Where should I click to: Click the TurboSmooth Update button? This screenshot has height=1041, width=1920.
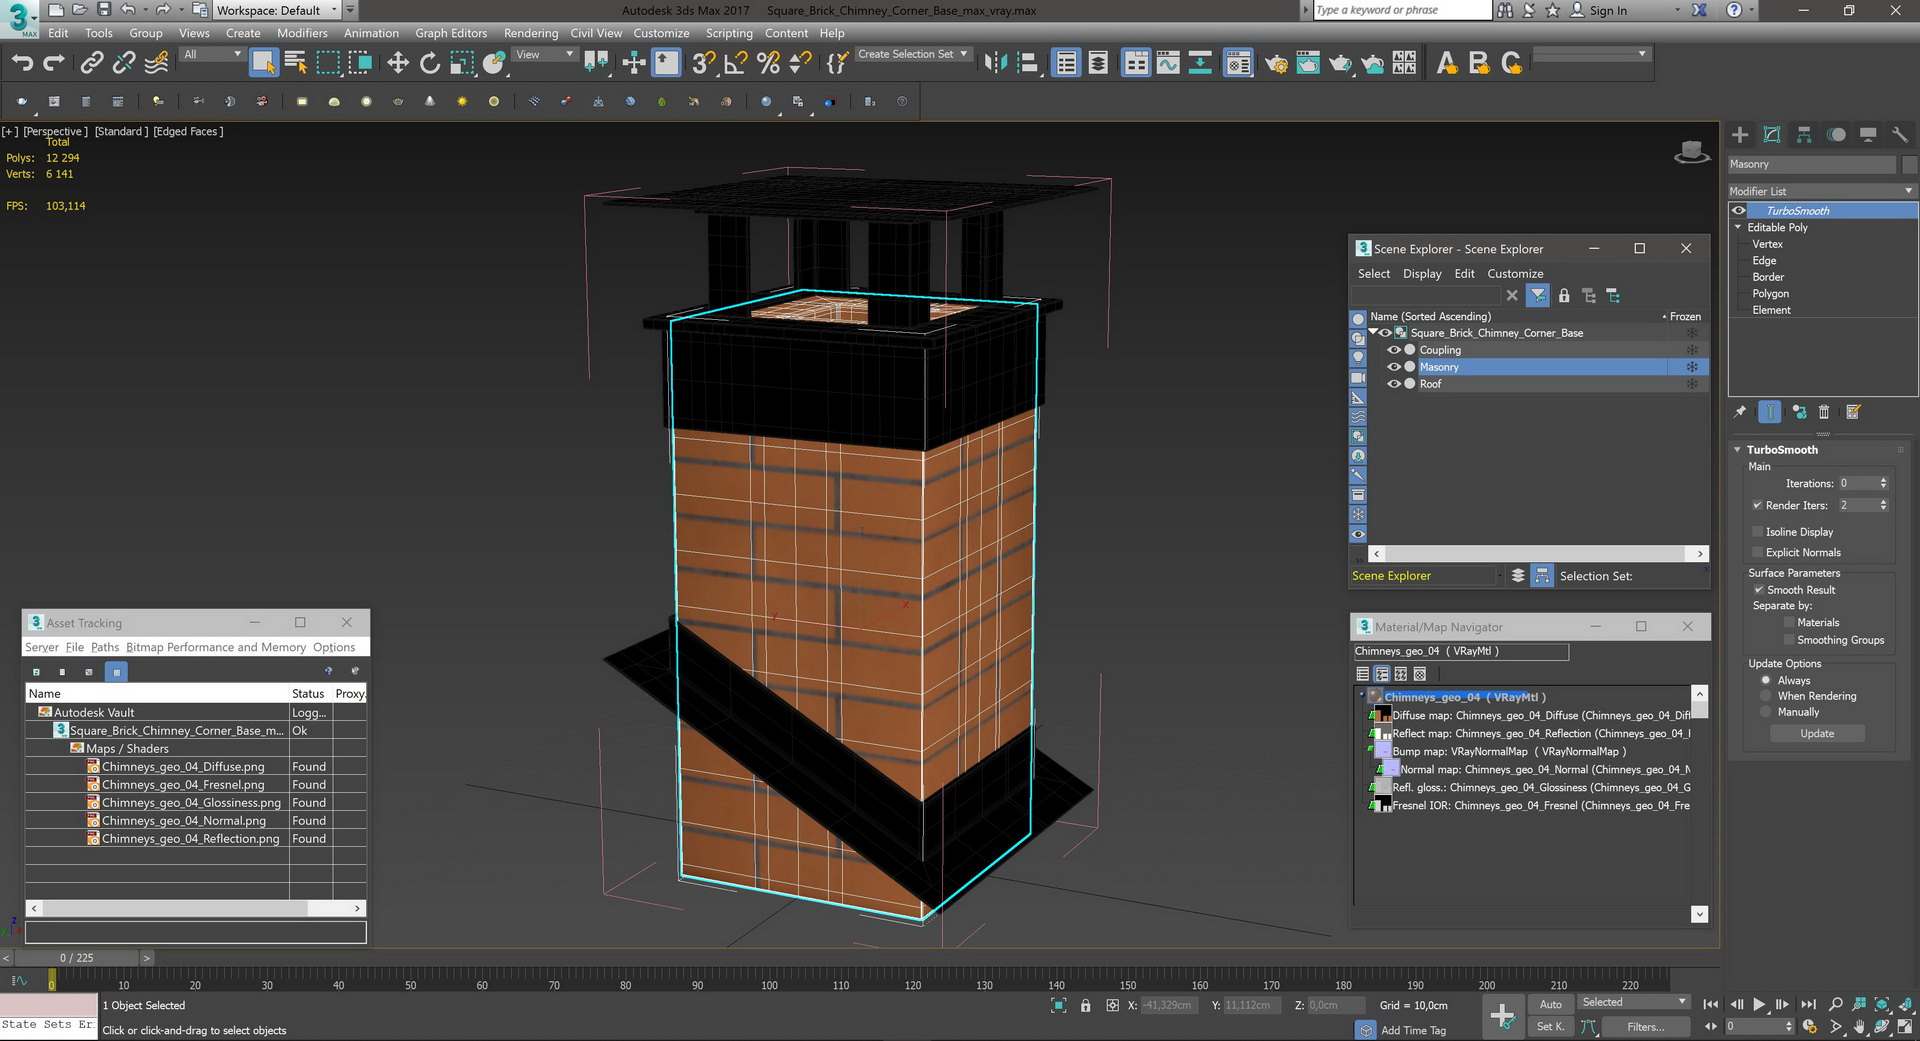coord(1817,733)
